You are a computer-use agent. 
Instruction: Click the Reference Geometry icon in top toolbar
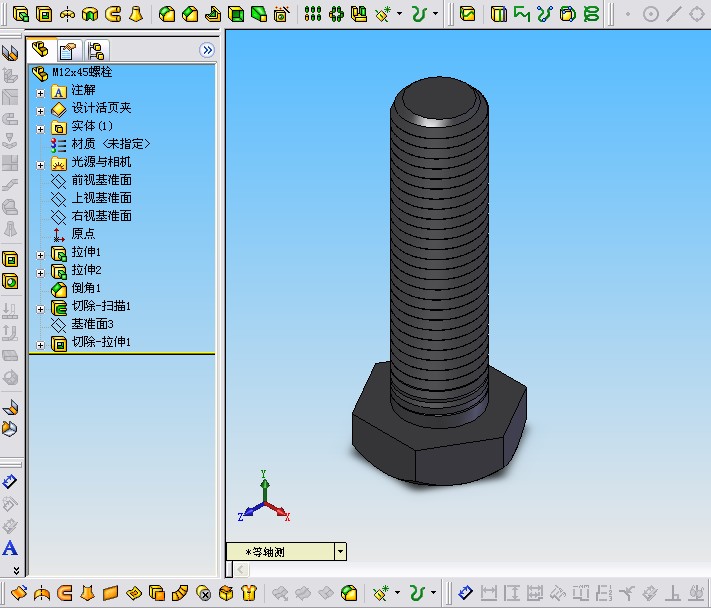point(383,14)
